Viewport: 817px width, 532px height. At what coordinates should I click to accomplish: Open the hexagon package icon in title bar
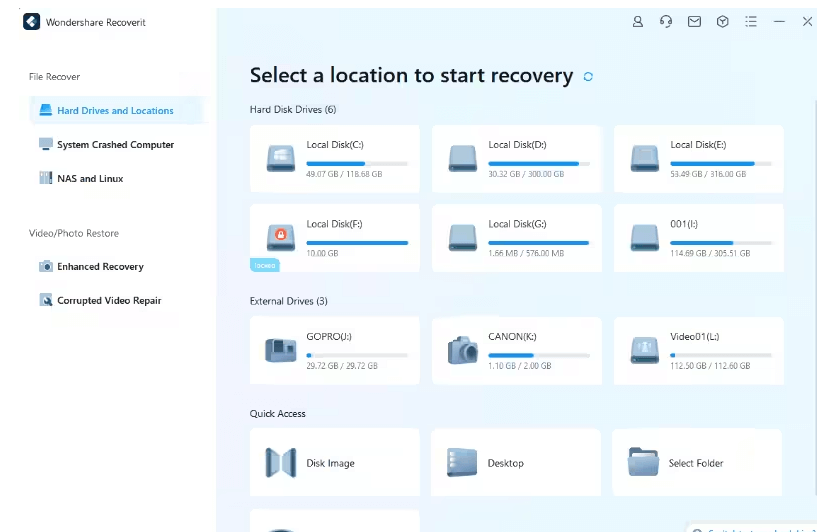click(x=722, y=21)
